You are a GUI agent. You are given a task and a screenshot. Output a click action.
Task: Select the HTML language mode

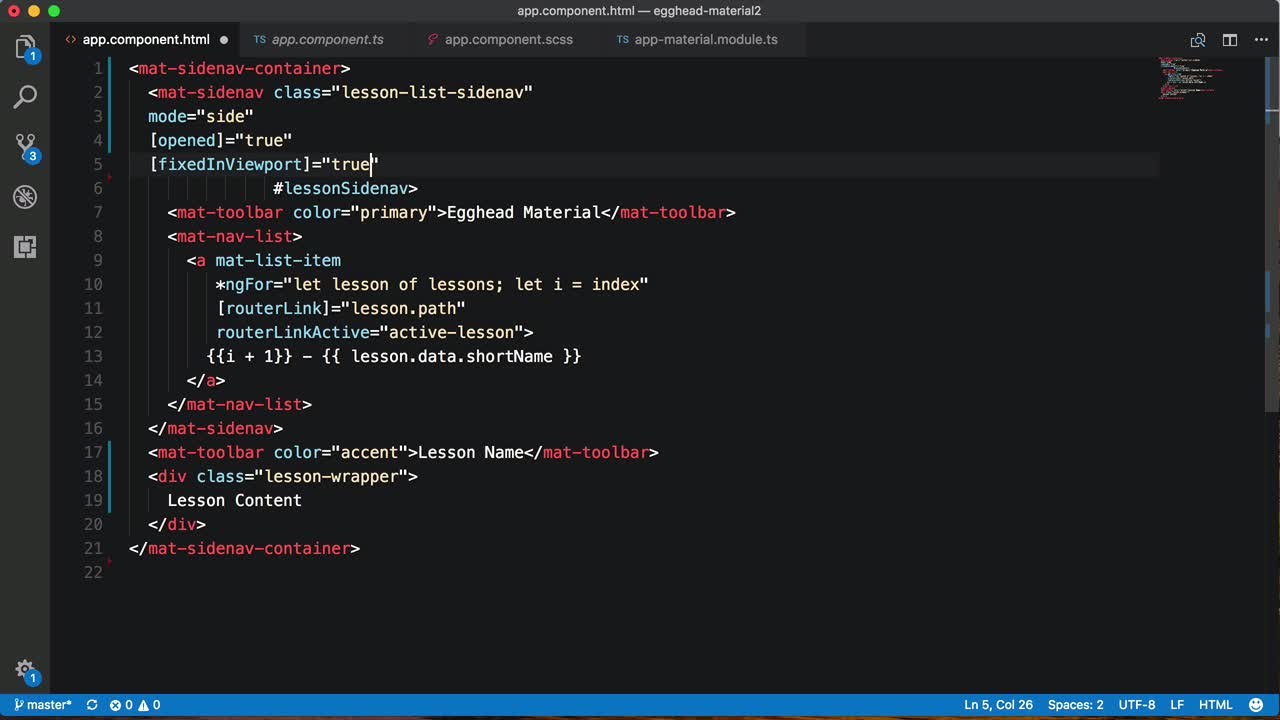coord(1215,705)
